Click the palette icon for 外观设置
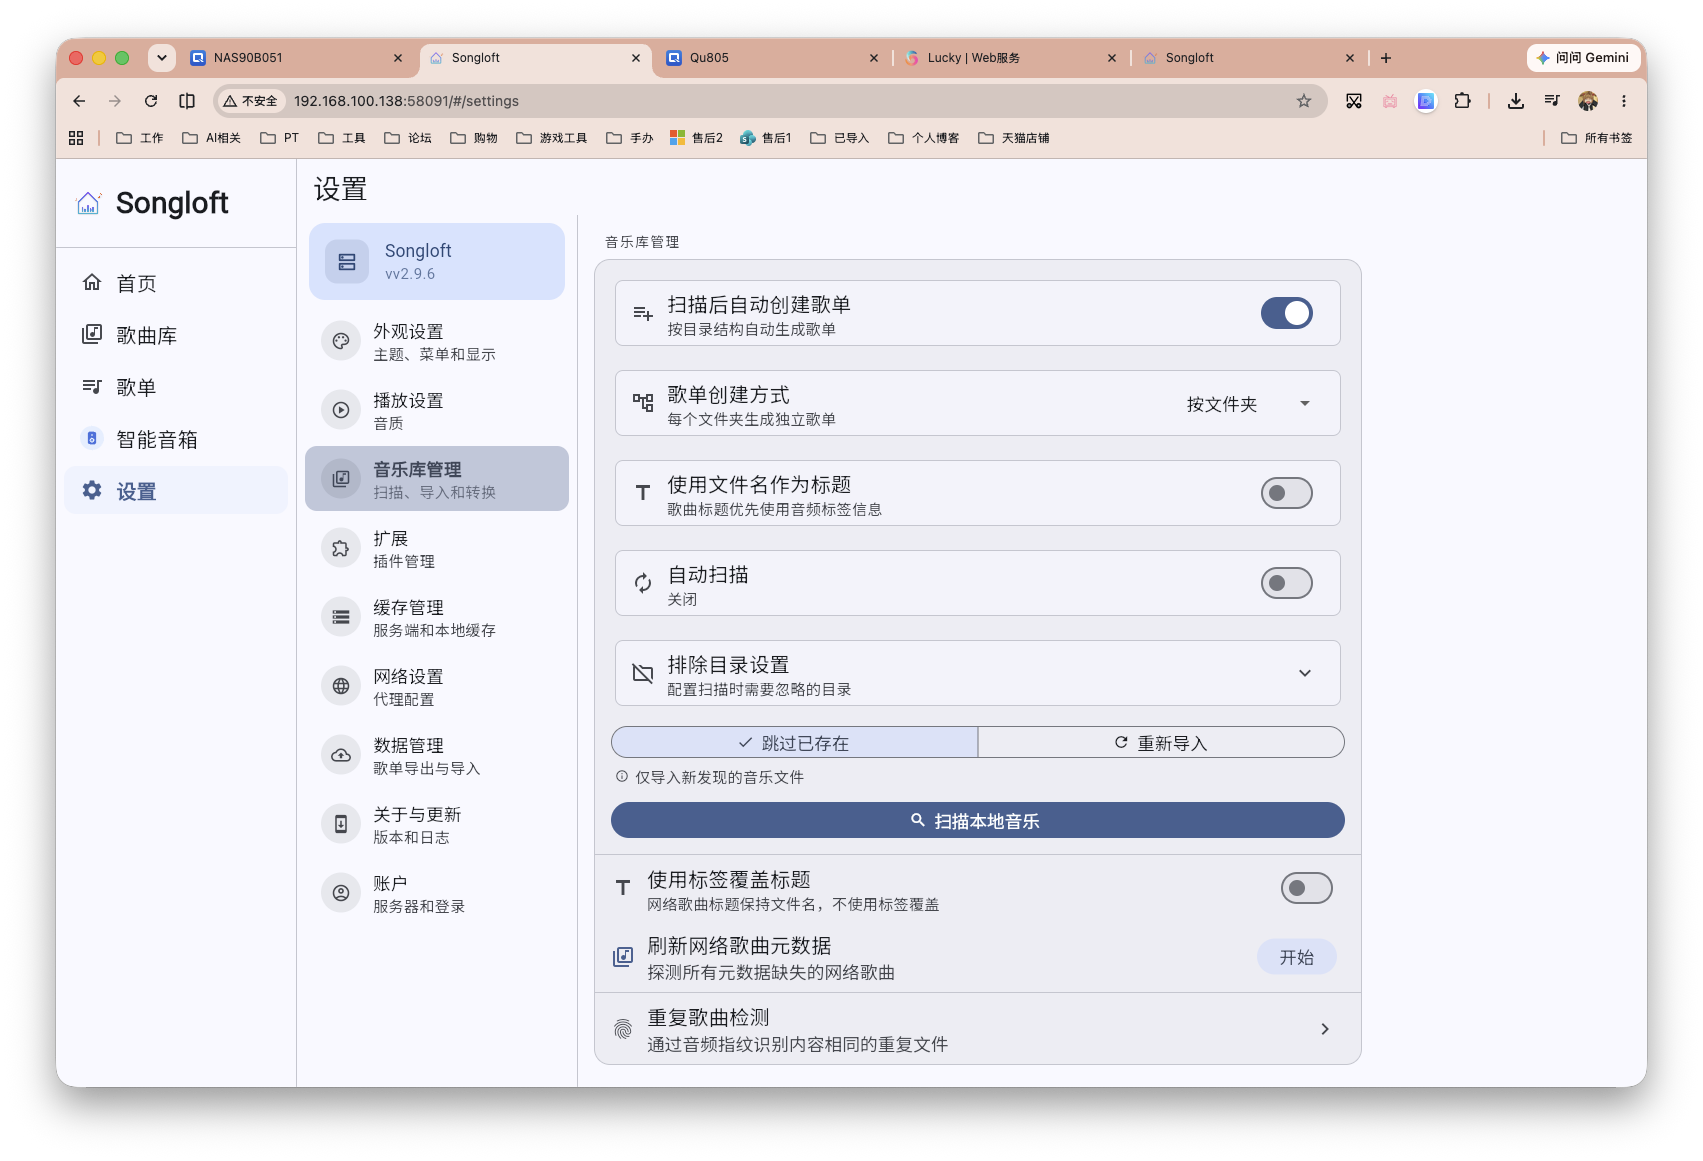The image size is (1703, 1161). tap(341, 341)
